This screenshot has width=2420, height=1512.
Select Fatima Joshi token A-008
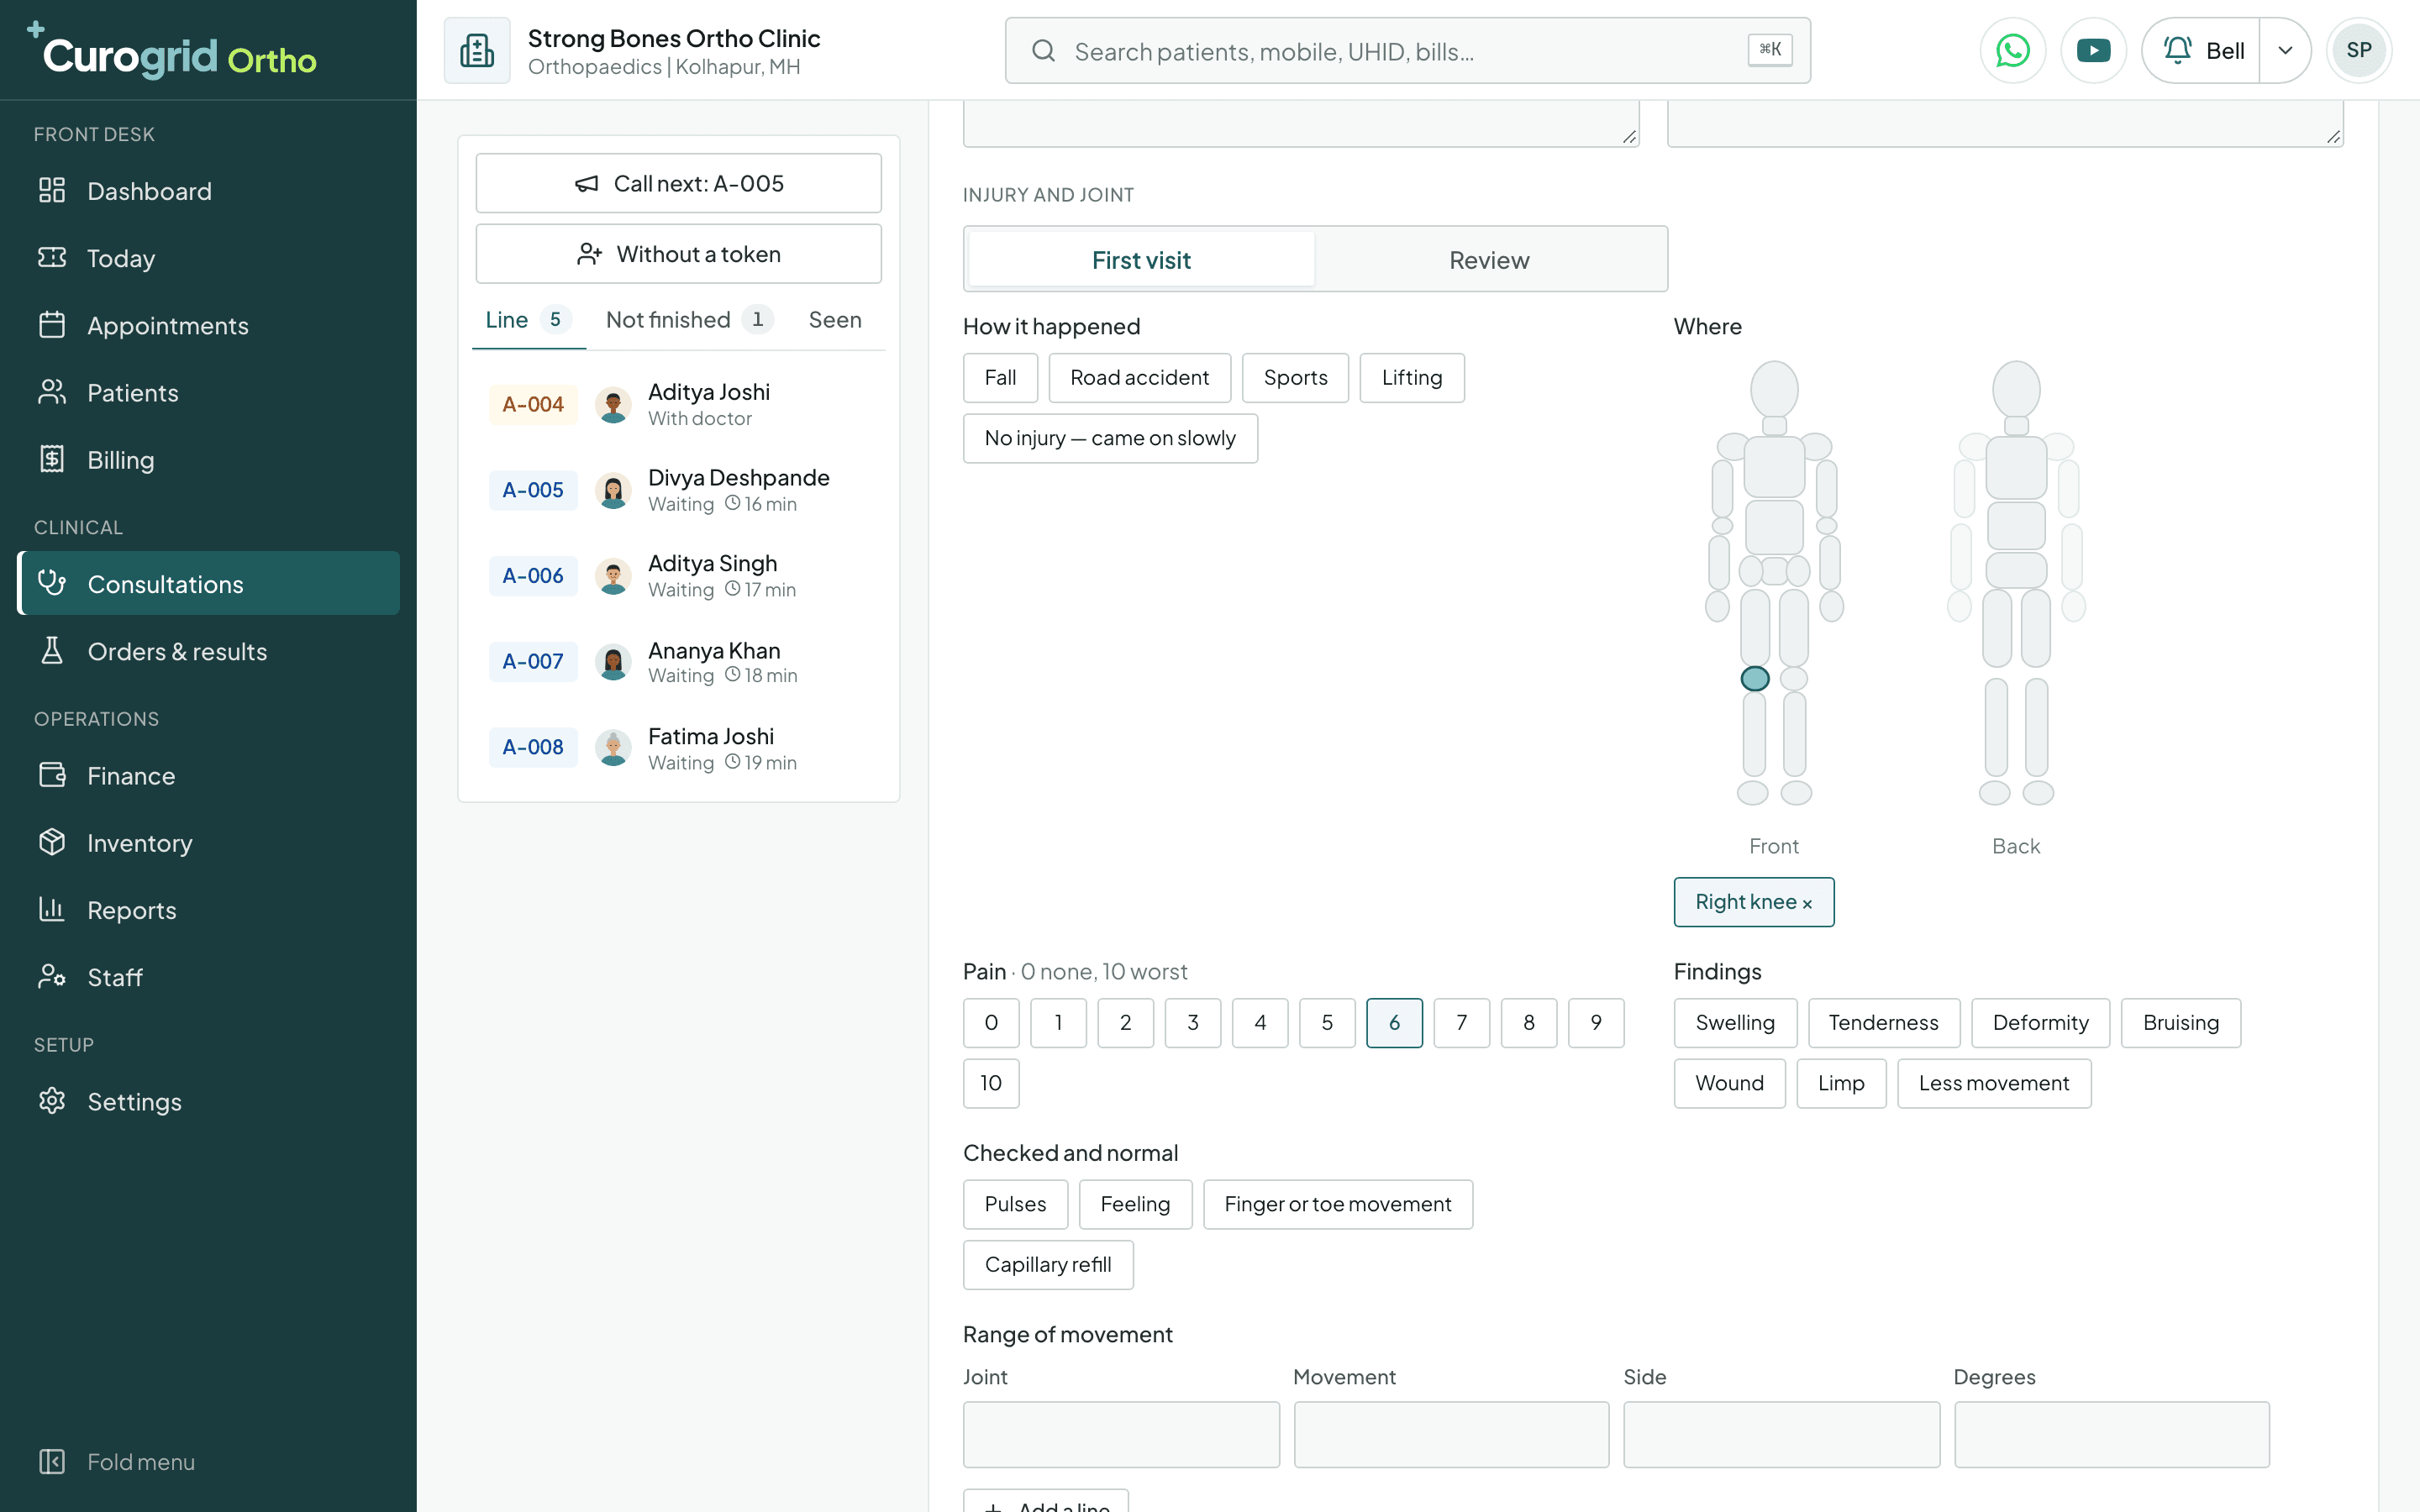tap(678, 748)
